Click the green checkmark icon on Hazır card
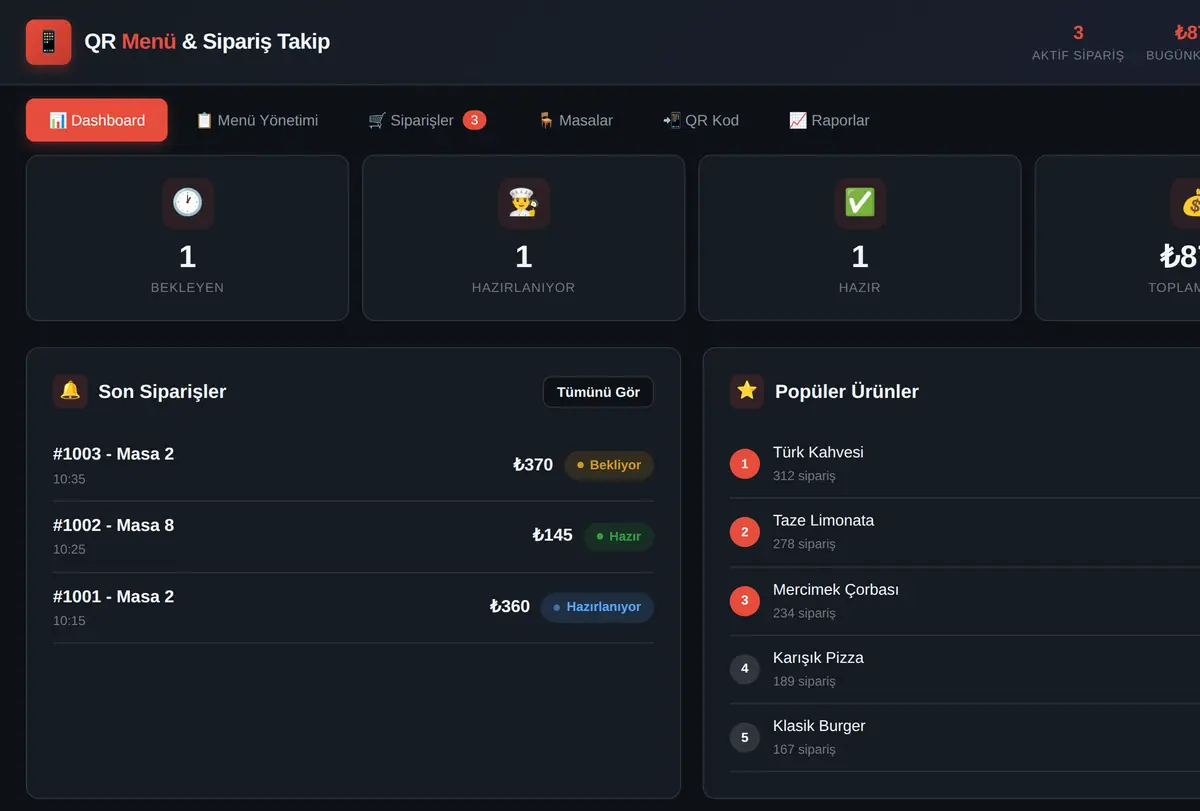This screenshot has width=1200, height=811. pyautogui.click(x=859, y=203)
